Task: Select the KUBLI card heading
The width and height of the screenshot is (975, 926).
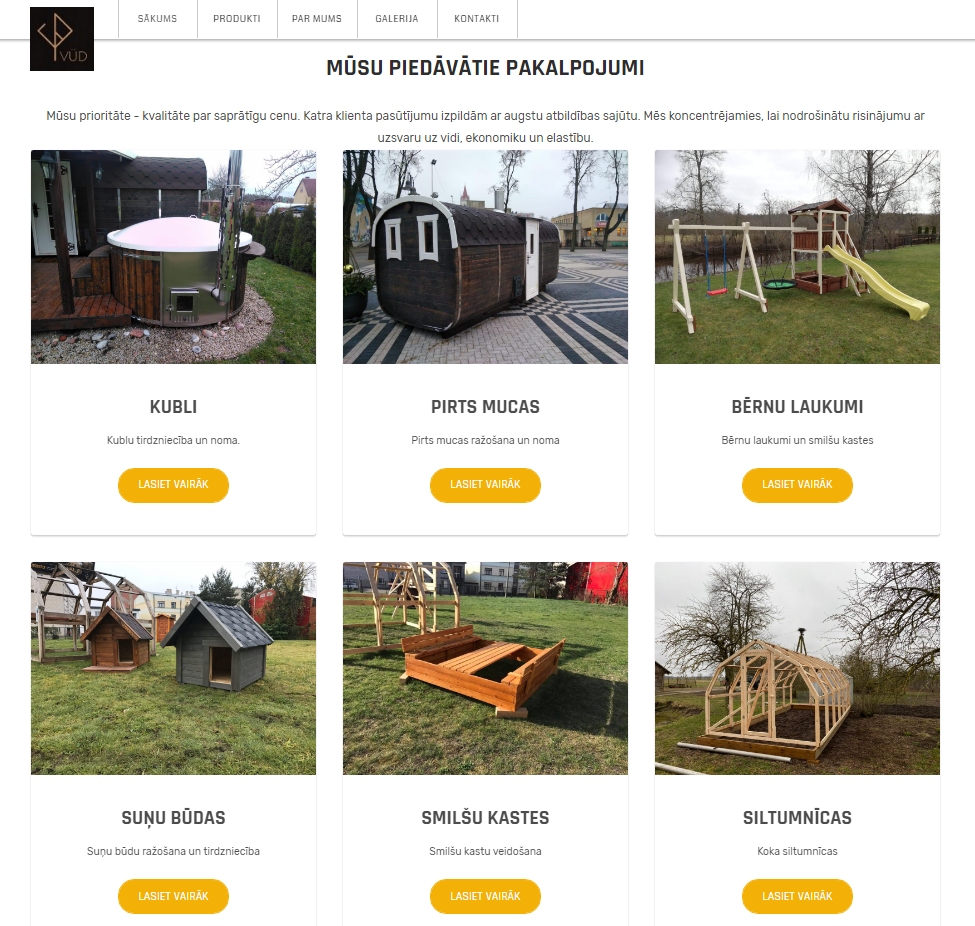Action: tap(173, 407)
